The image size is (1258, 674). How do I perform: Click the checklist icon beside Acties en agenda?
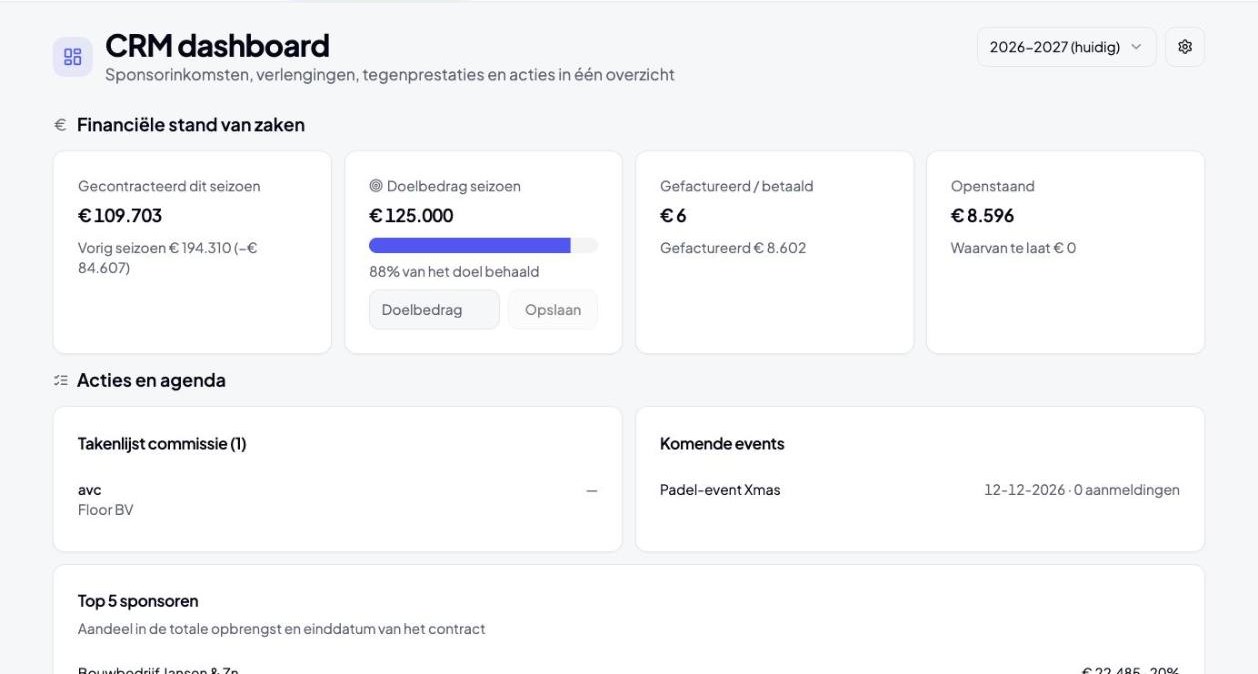(61, 380)
